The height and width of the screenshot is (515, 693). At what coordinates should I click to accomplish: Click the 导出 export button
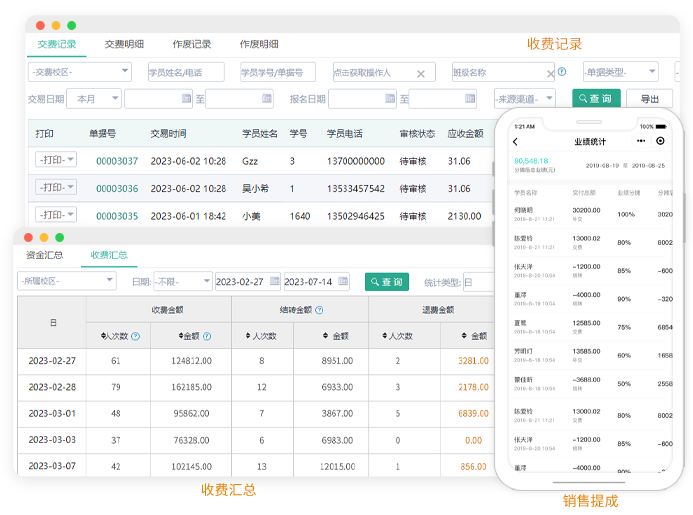click(649, 99)
